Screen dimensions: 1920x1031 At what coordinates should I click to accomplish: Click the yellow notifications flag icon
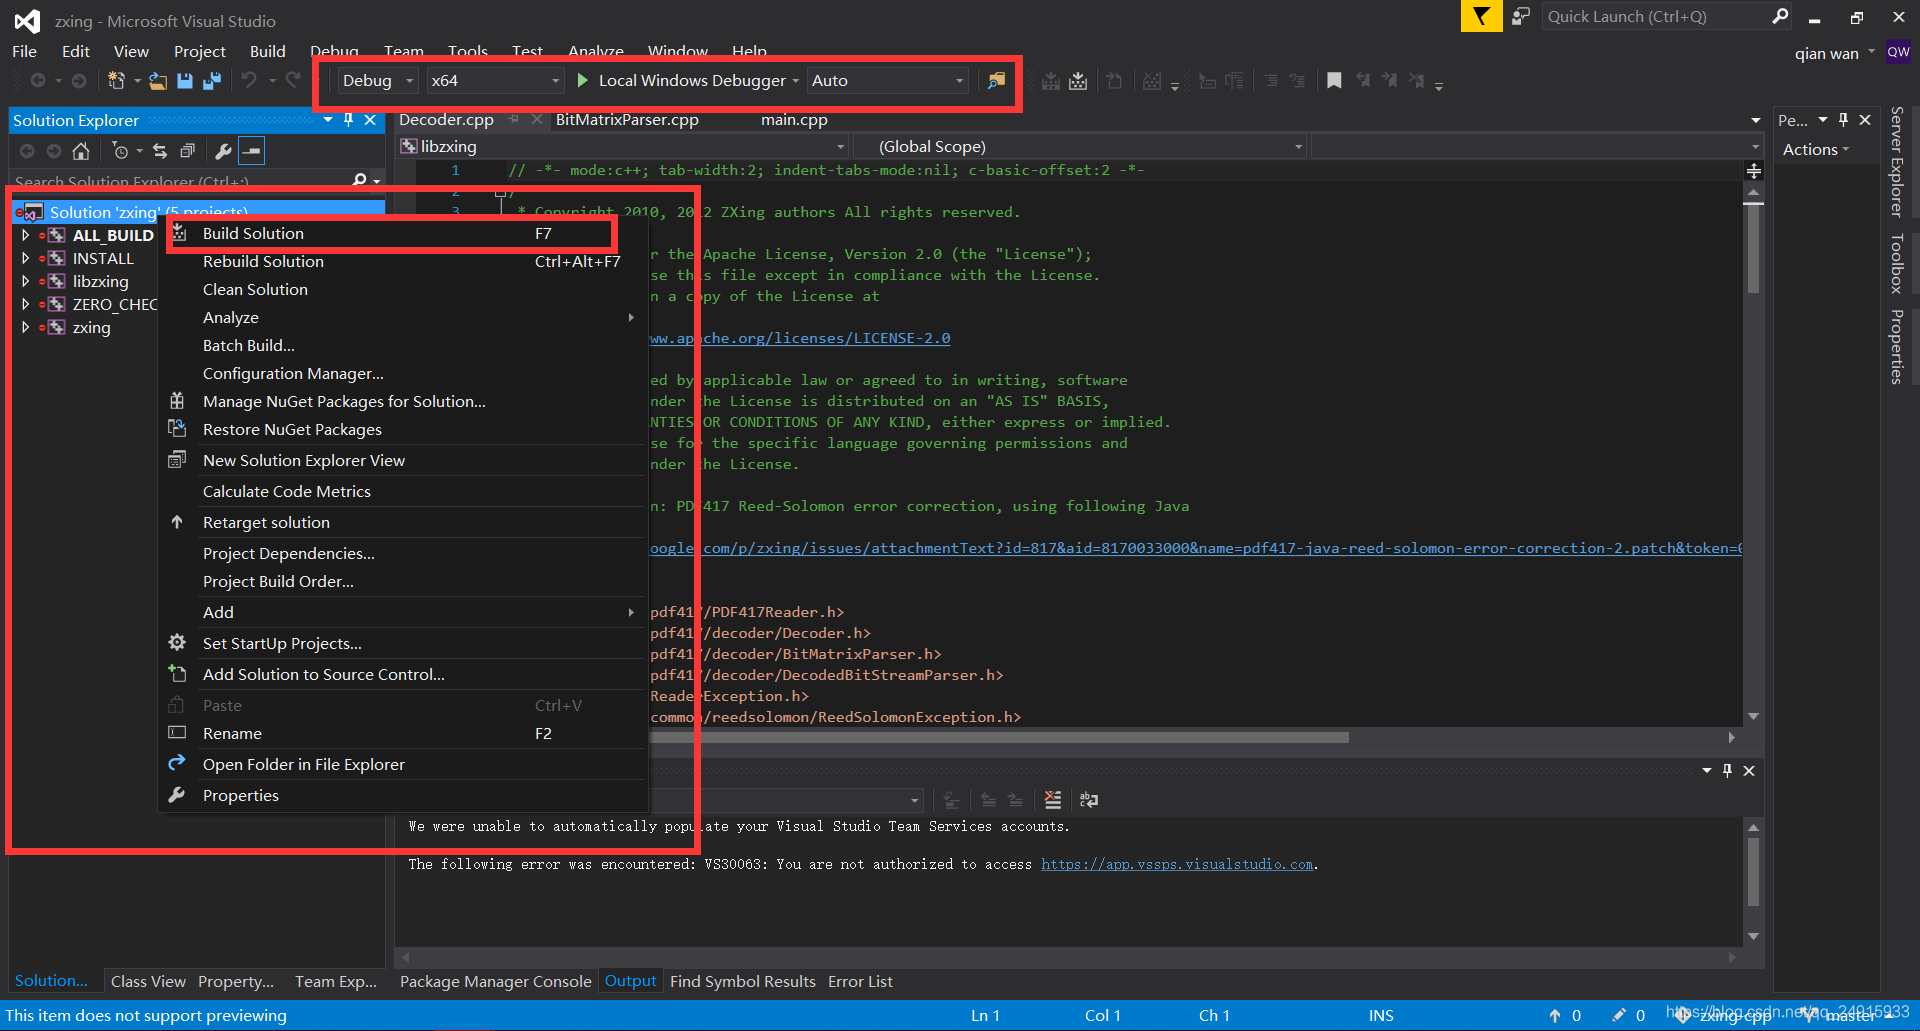click(1481, 16)
